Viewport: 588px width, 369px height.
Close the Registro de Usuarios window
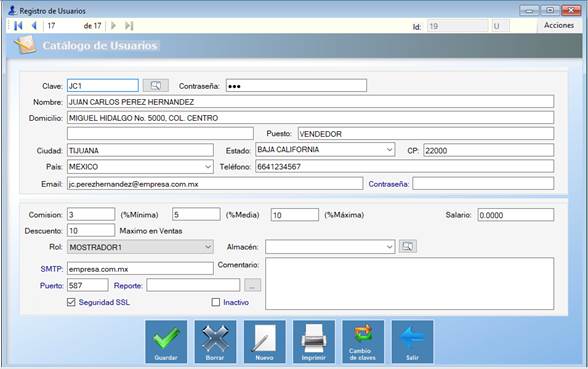(x=571, y=10)
